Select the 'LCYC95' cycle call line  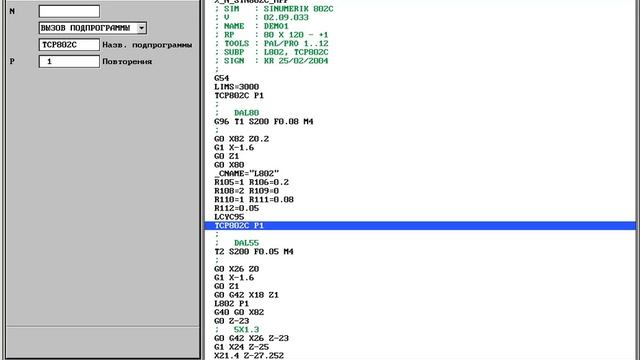click(x=229, y=217)
